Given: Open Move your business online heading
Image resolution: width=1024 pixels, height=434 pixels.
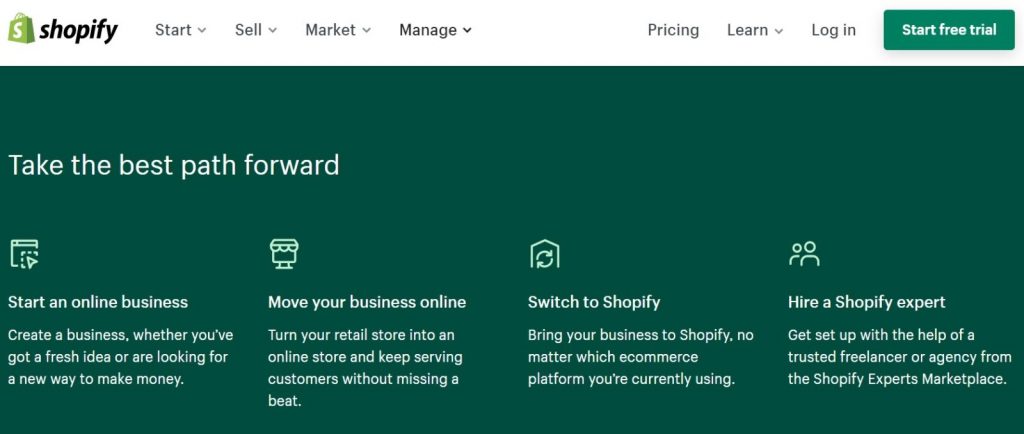Looking at the screenshot, I should [367, 302].
